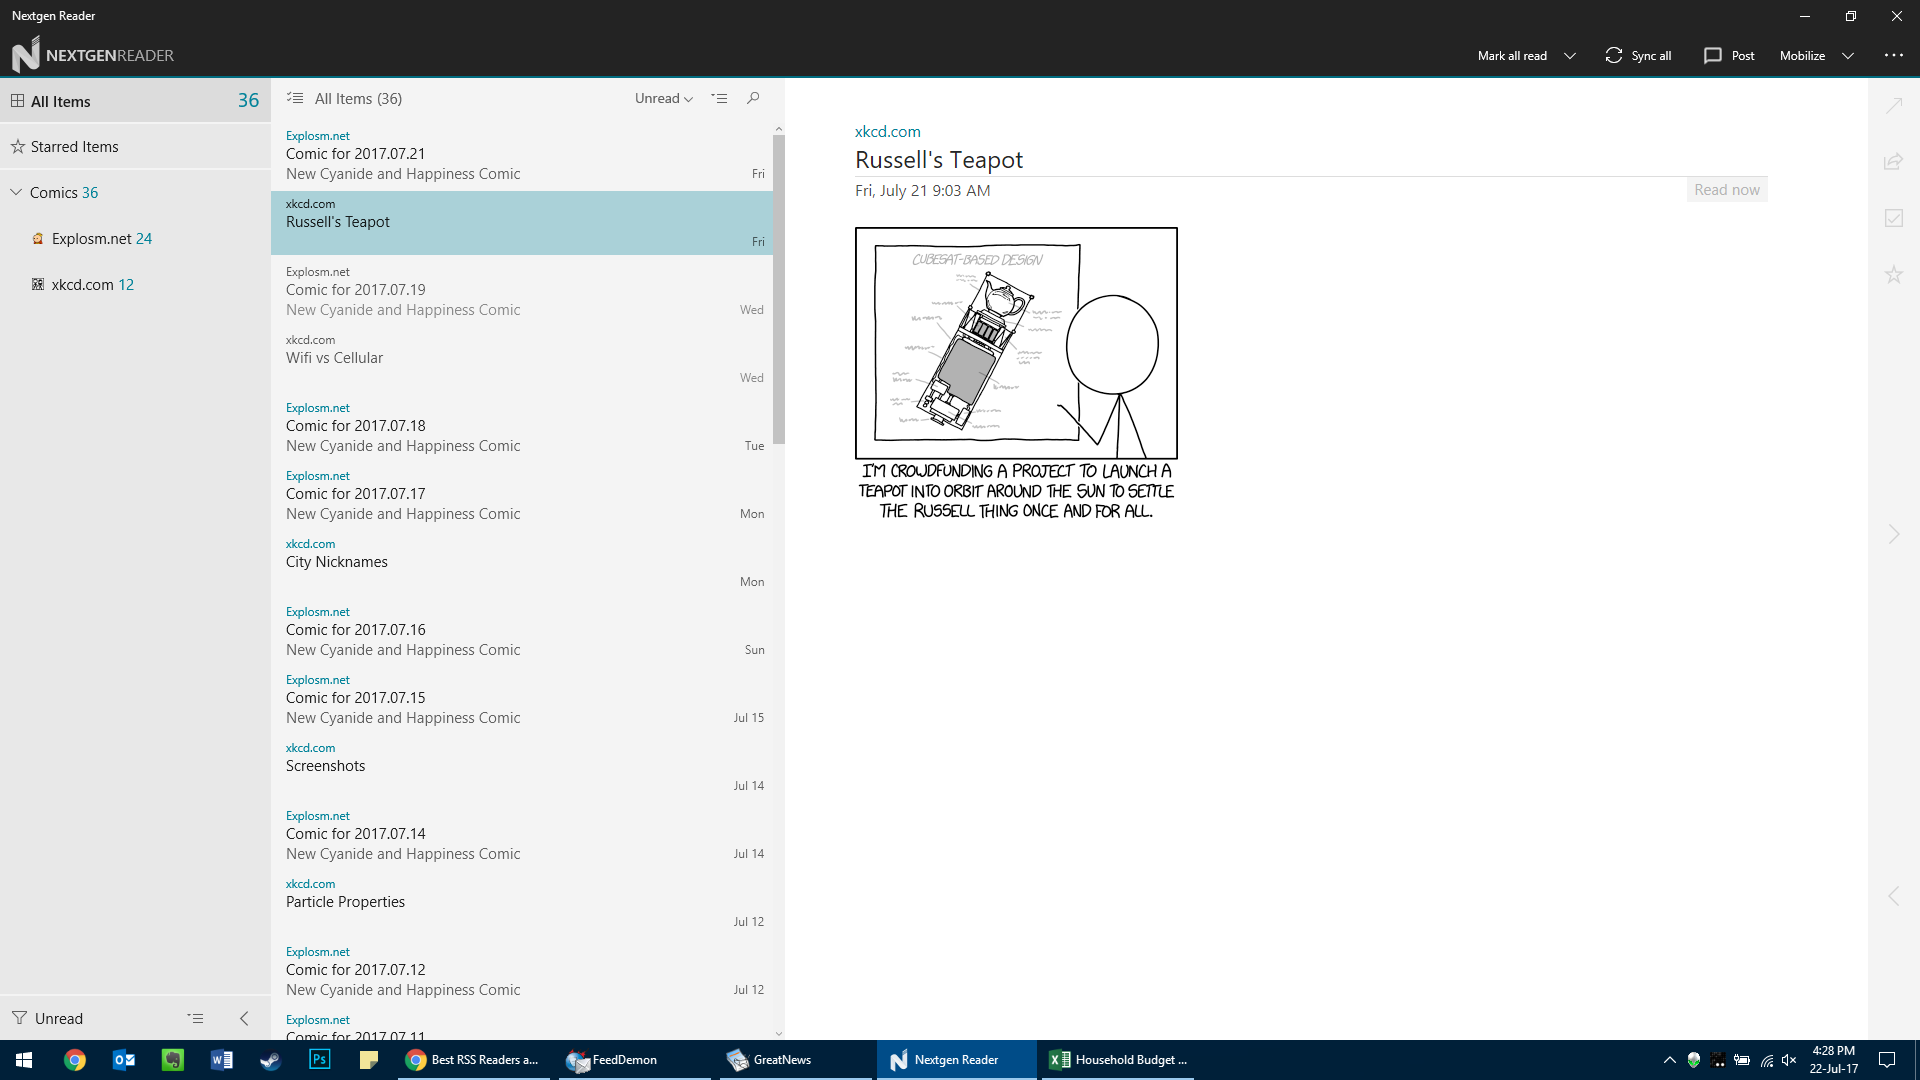Select Starred Items in sidebar
The height and width of the screenshot is (1080, 1920).
pyautogui.click(x=74, y=147)
